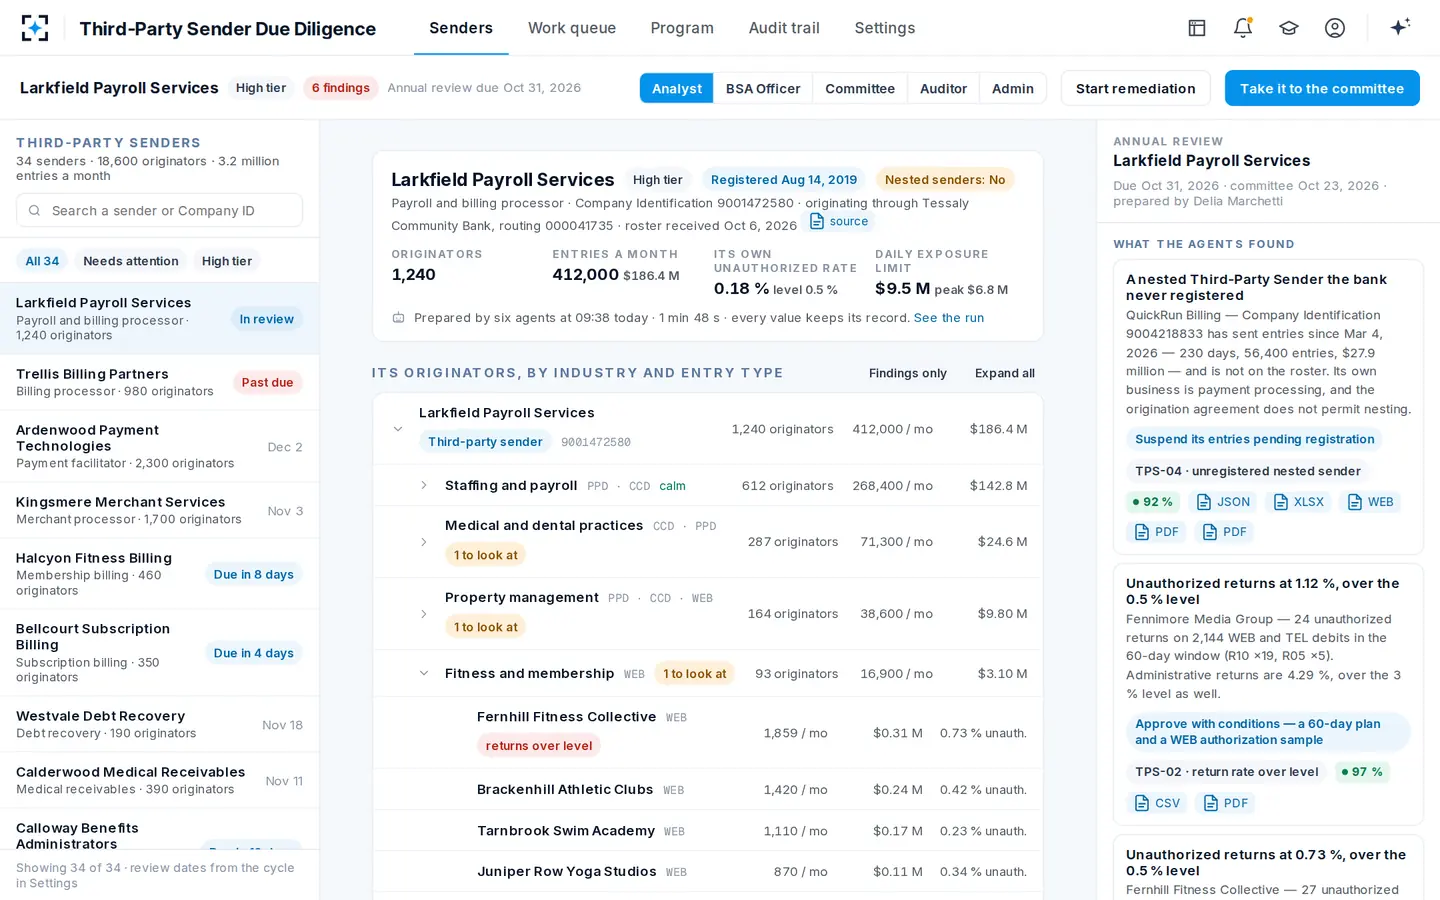Click Suspend its entries pending registration
This screenshot has height=900, width=1440.
coord(1254,439)
